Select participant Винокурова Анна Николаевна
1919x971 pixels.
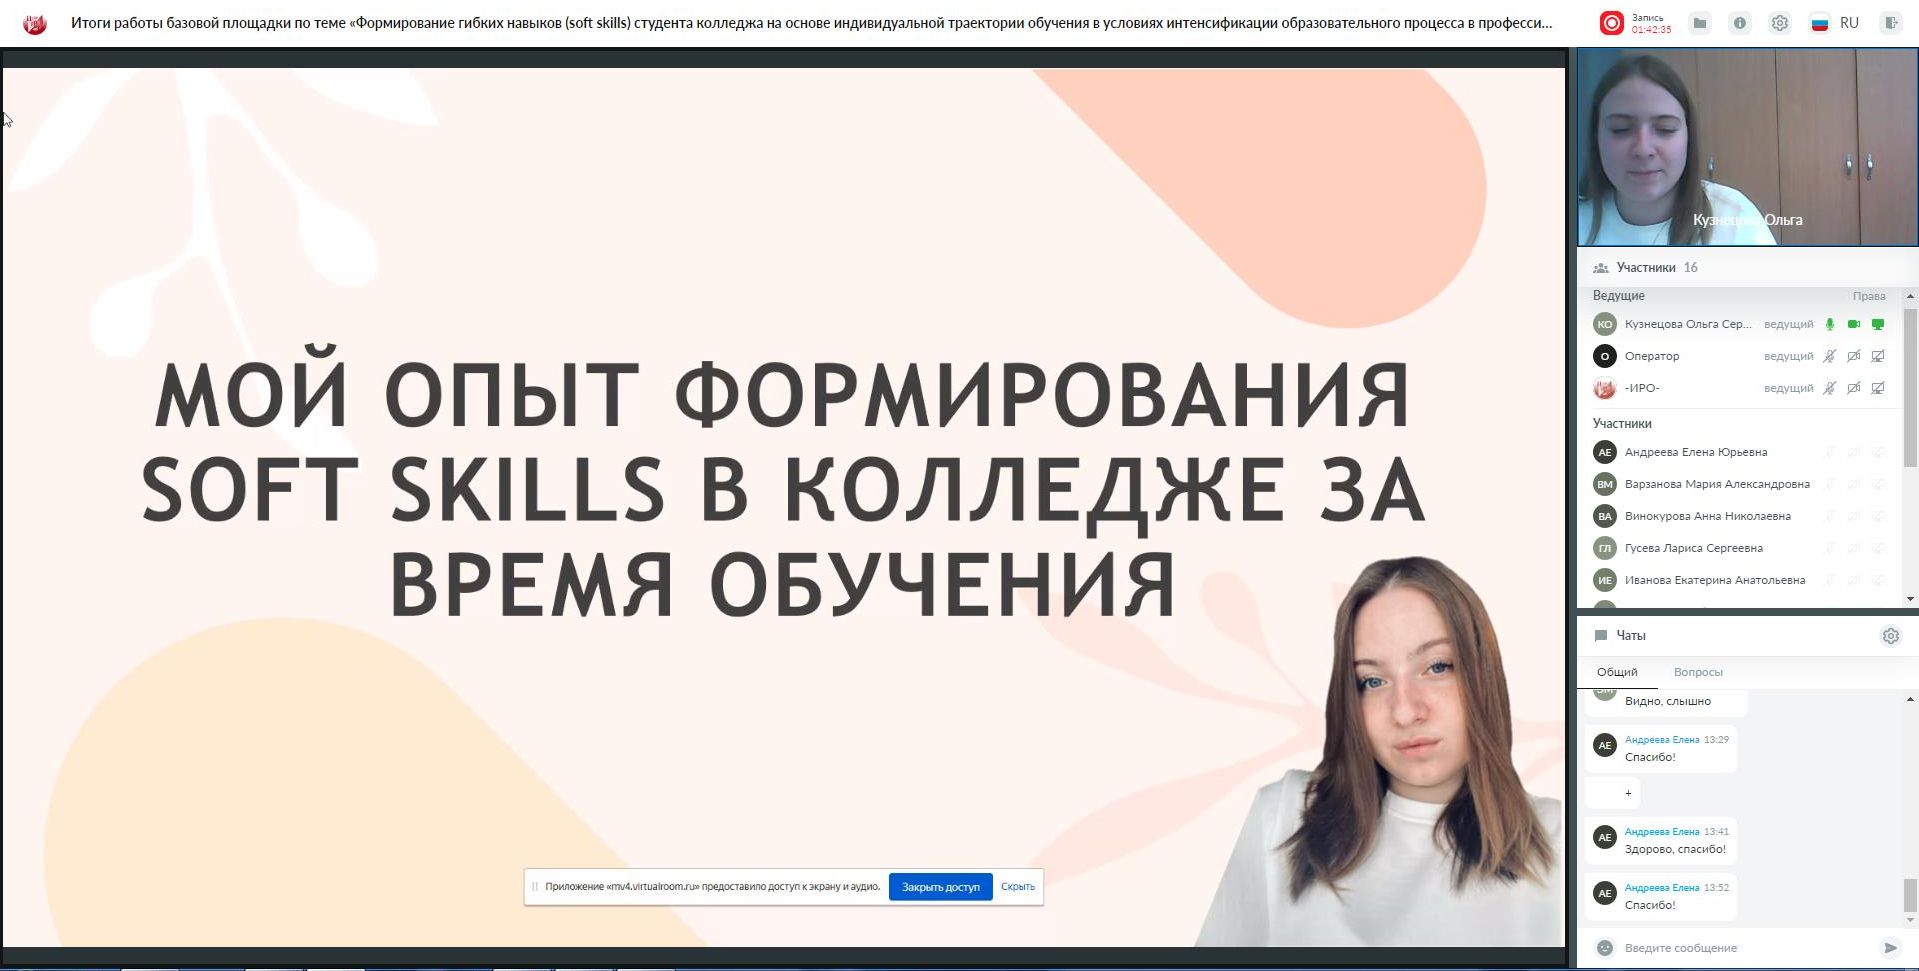pyautogui.click(x=1708, y=516)
